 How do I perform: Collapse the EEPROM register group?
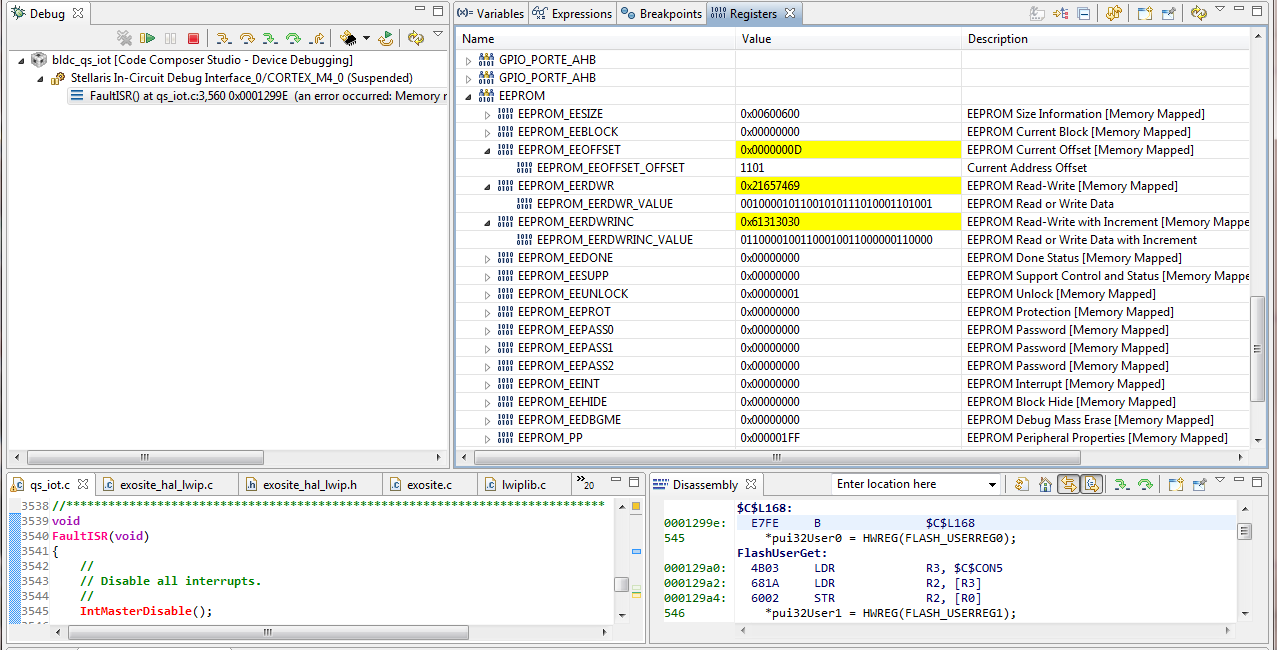click(469, 96)
